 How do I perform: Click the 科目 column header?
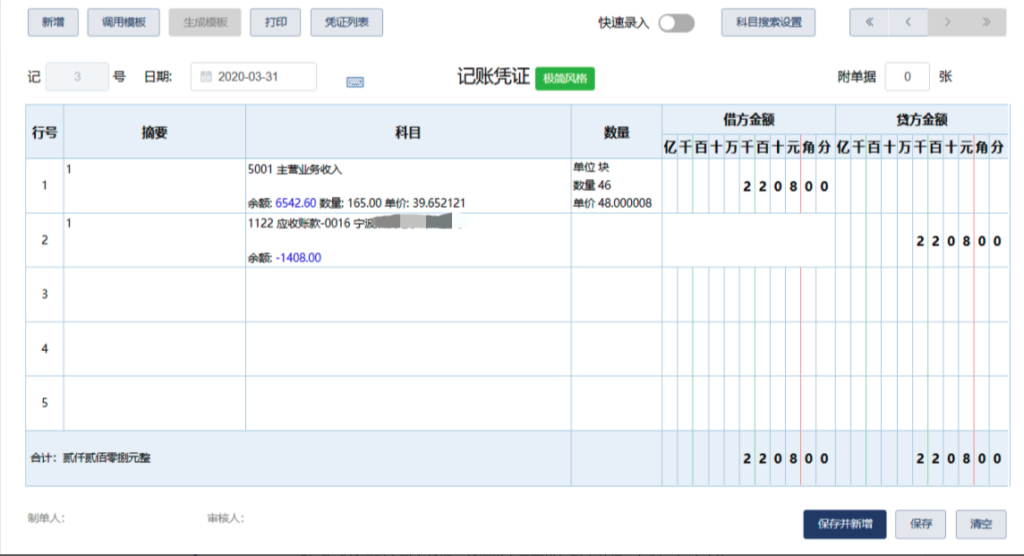click(408, 133)
